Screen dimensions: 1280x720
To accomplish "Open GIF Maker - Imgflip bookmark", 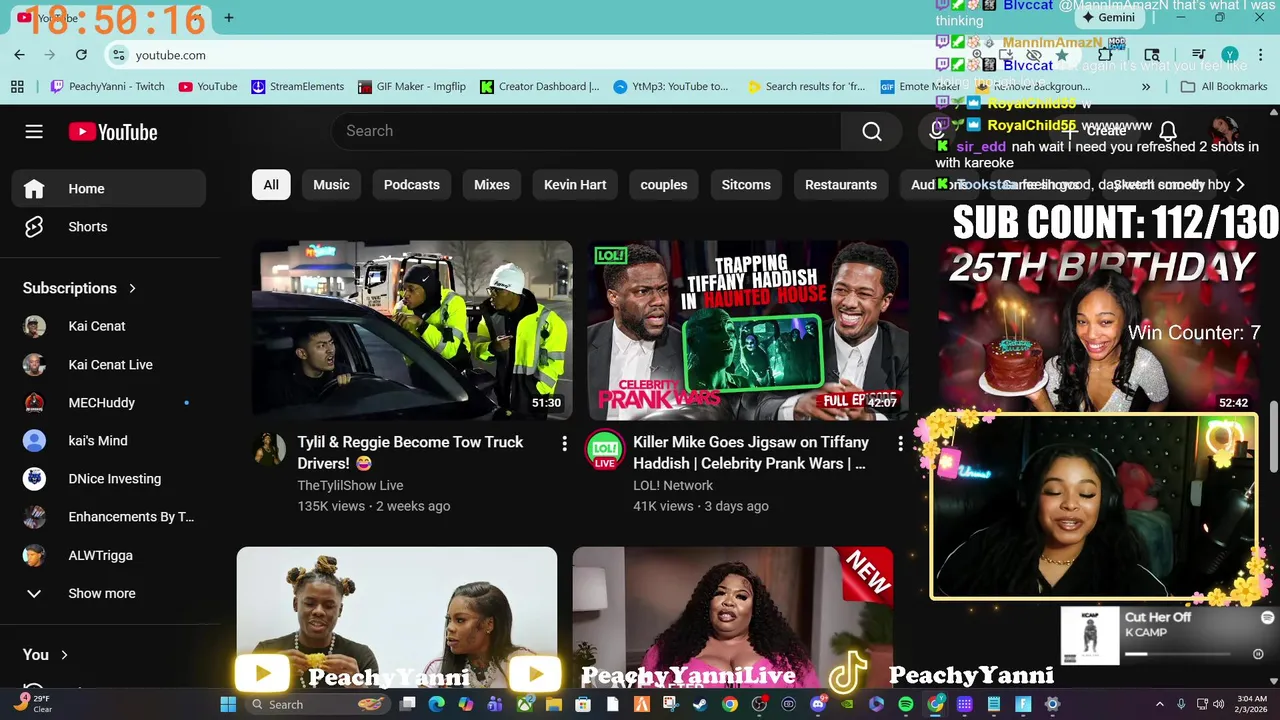I will pos(412,87).
